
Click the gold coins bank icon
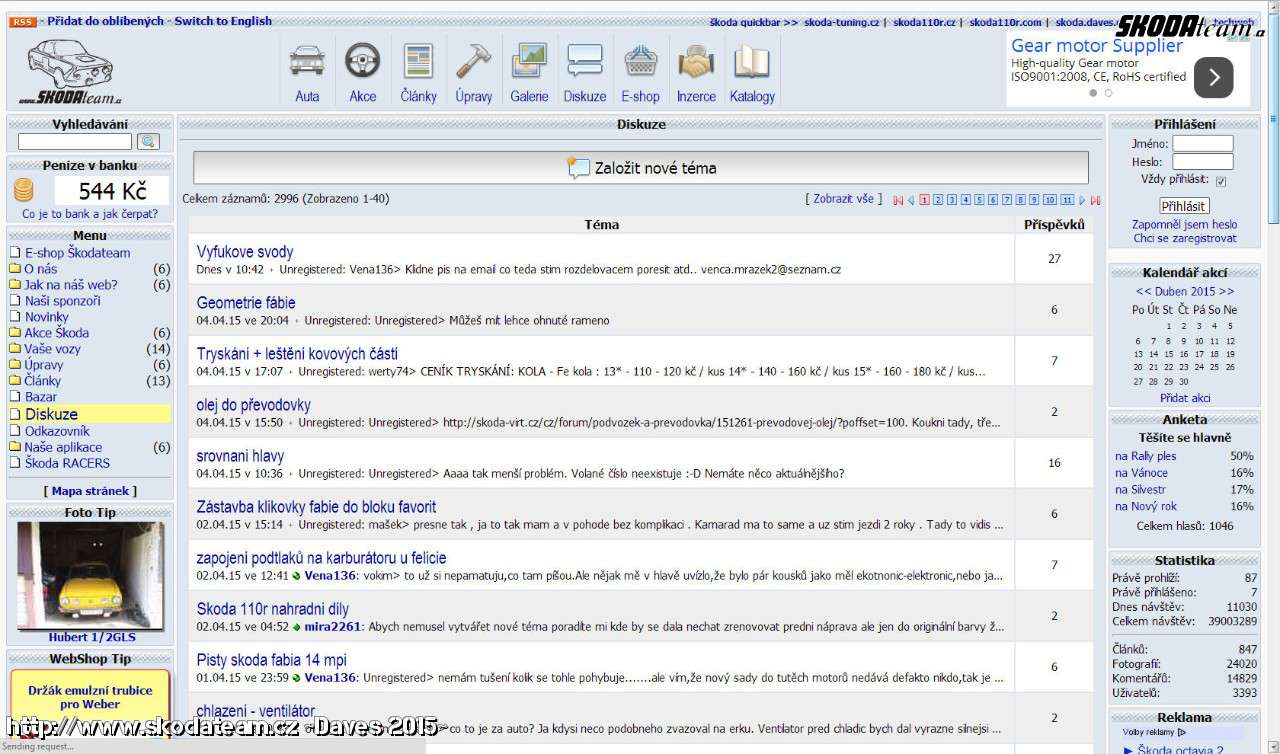point(24,190)
